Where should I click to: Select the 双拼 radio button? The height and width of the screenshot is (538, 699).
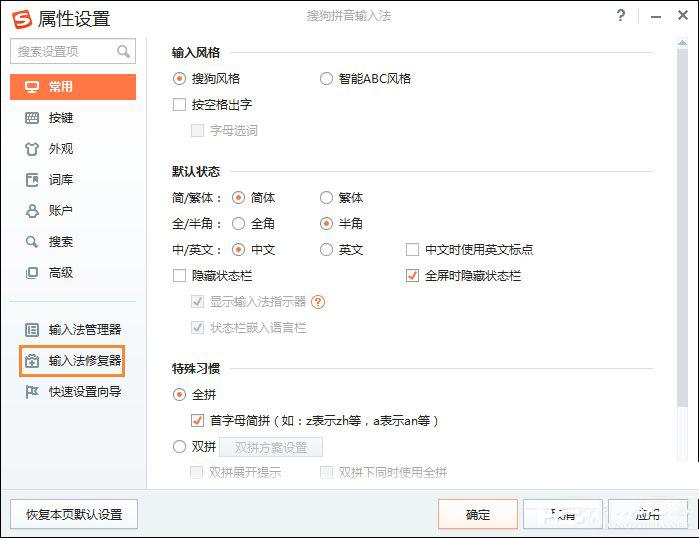(x=179, y=447)
